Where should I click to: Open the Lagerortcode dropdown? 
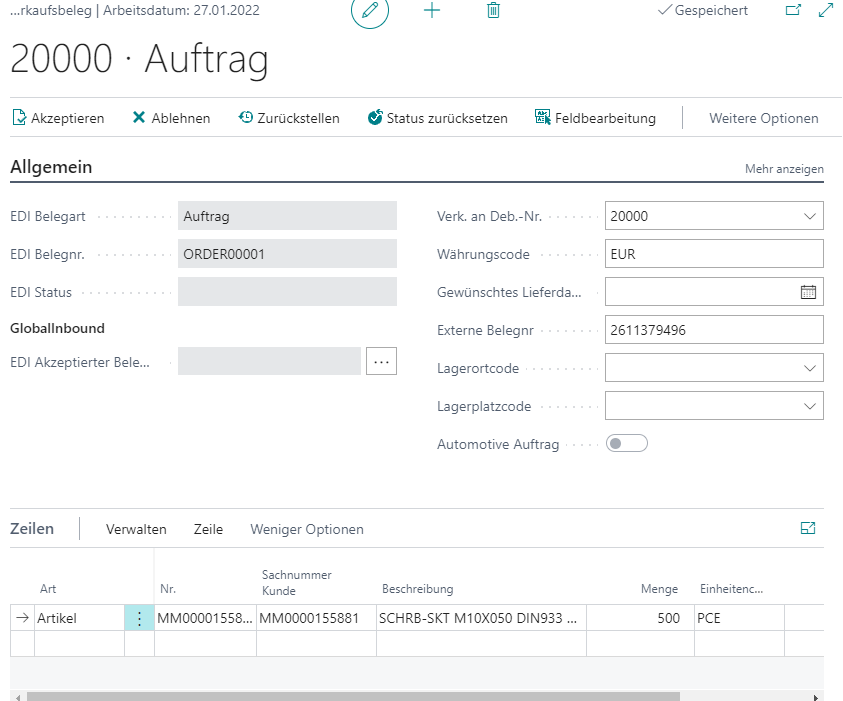(809, 368)
